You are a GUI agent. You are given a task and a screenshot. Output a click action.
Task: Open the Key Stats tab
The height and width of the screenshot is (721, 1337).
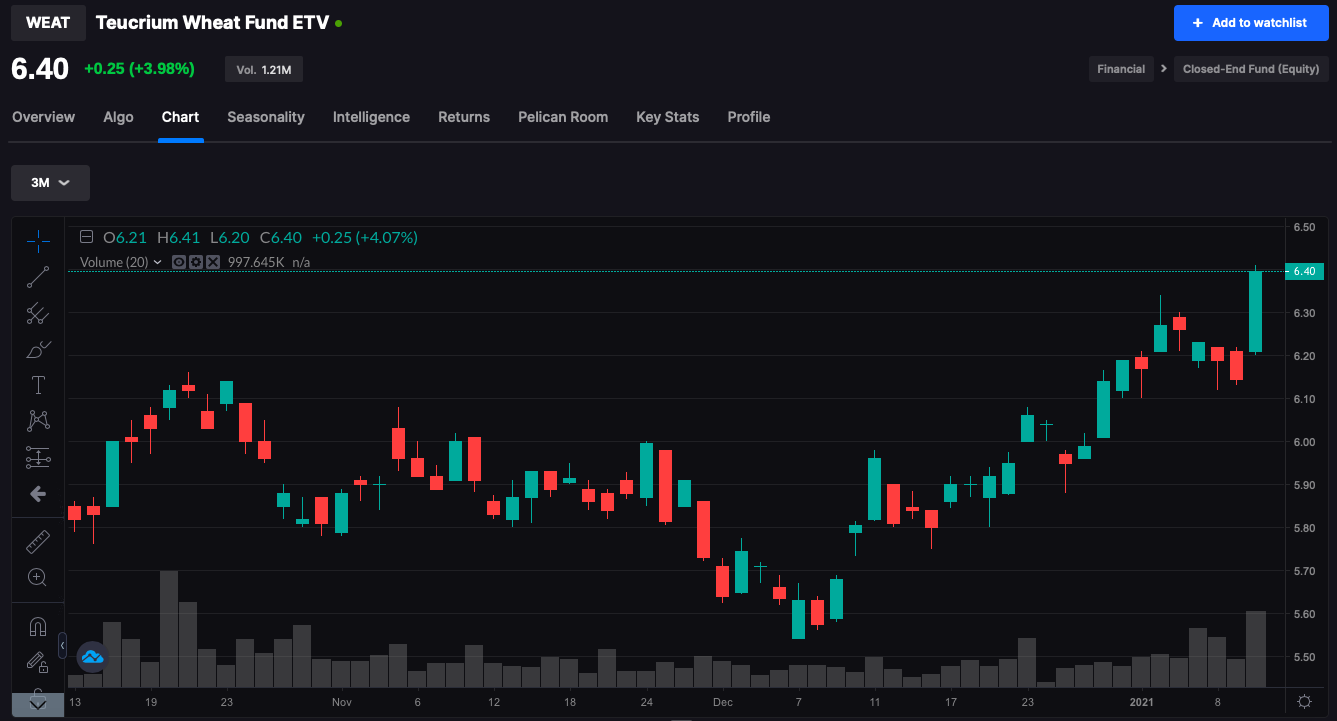click(668, 117)
